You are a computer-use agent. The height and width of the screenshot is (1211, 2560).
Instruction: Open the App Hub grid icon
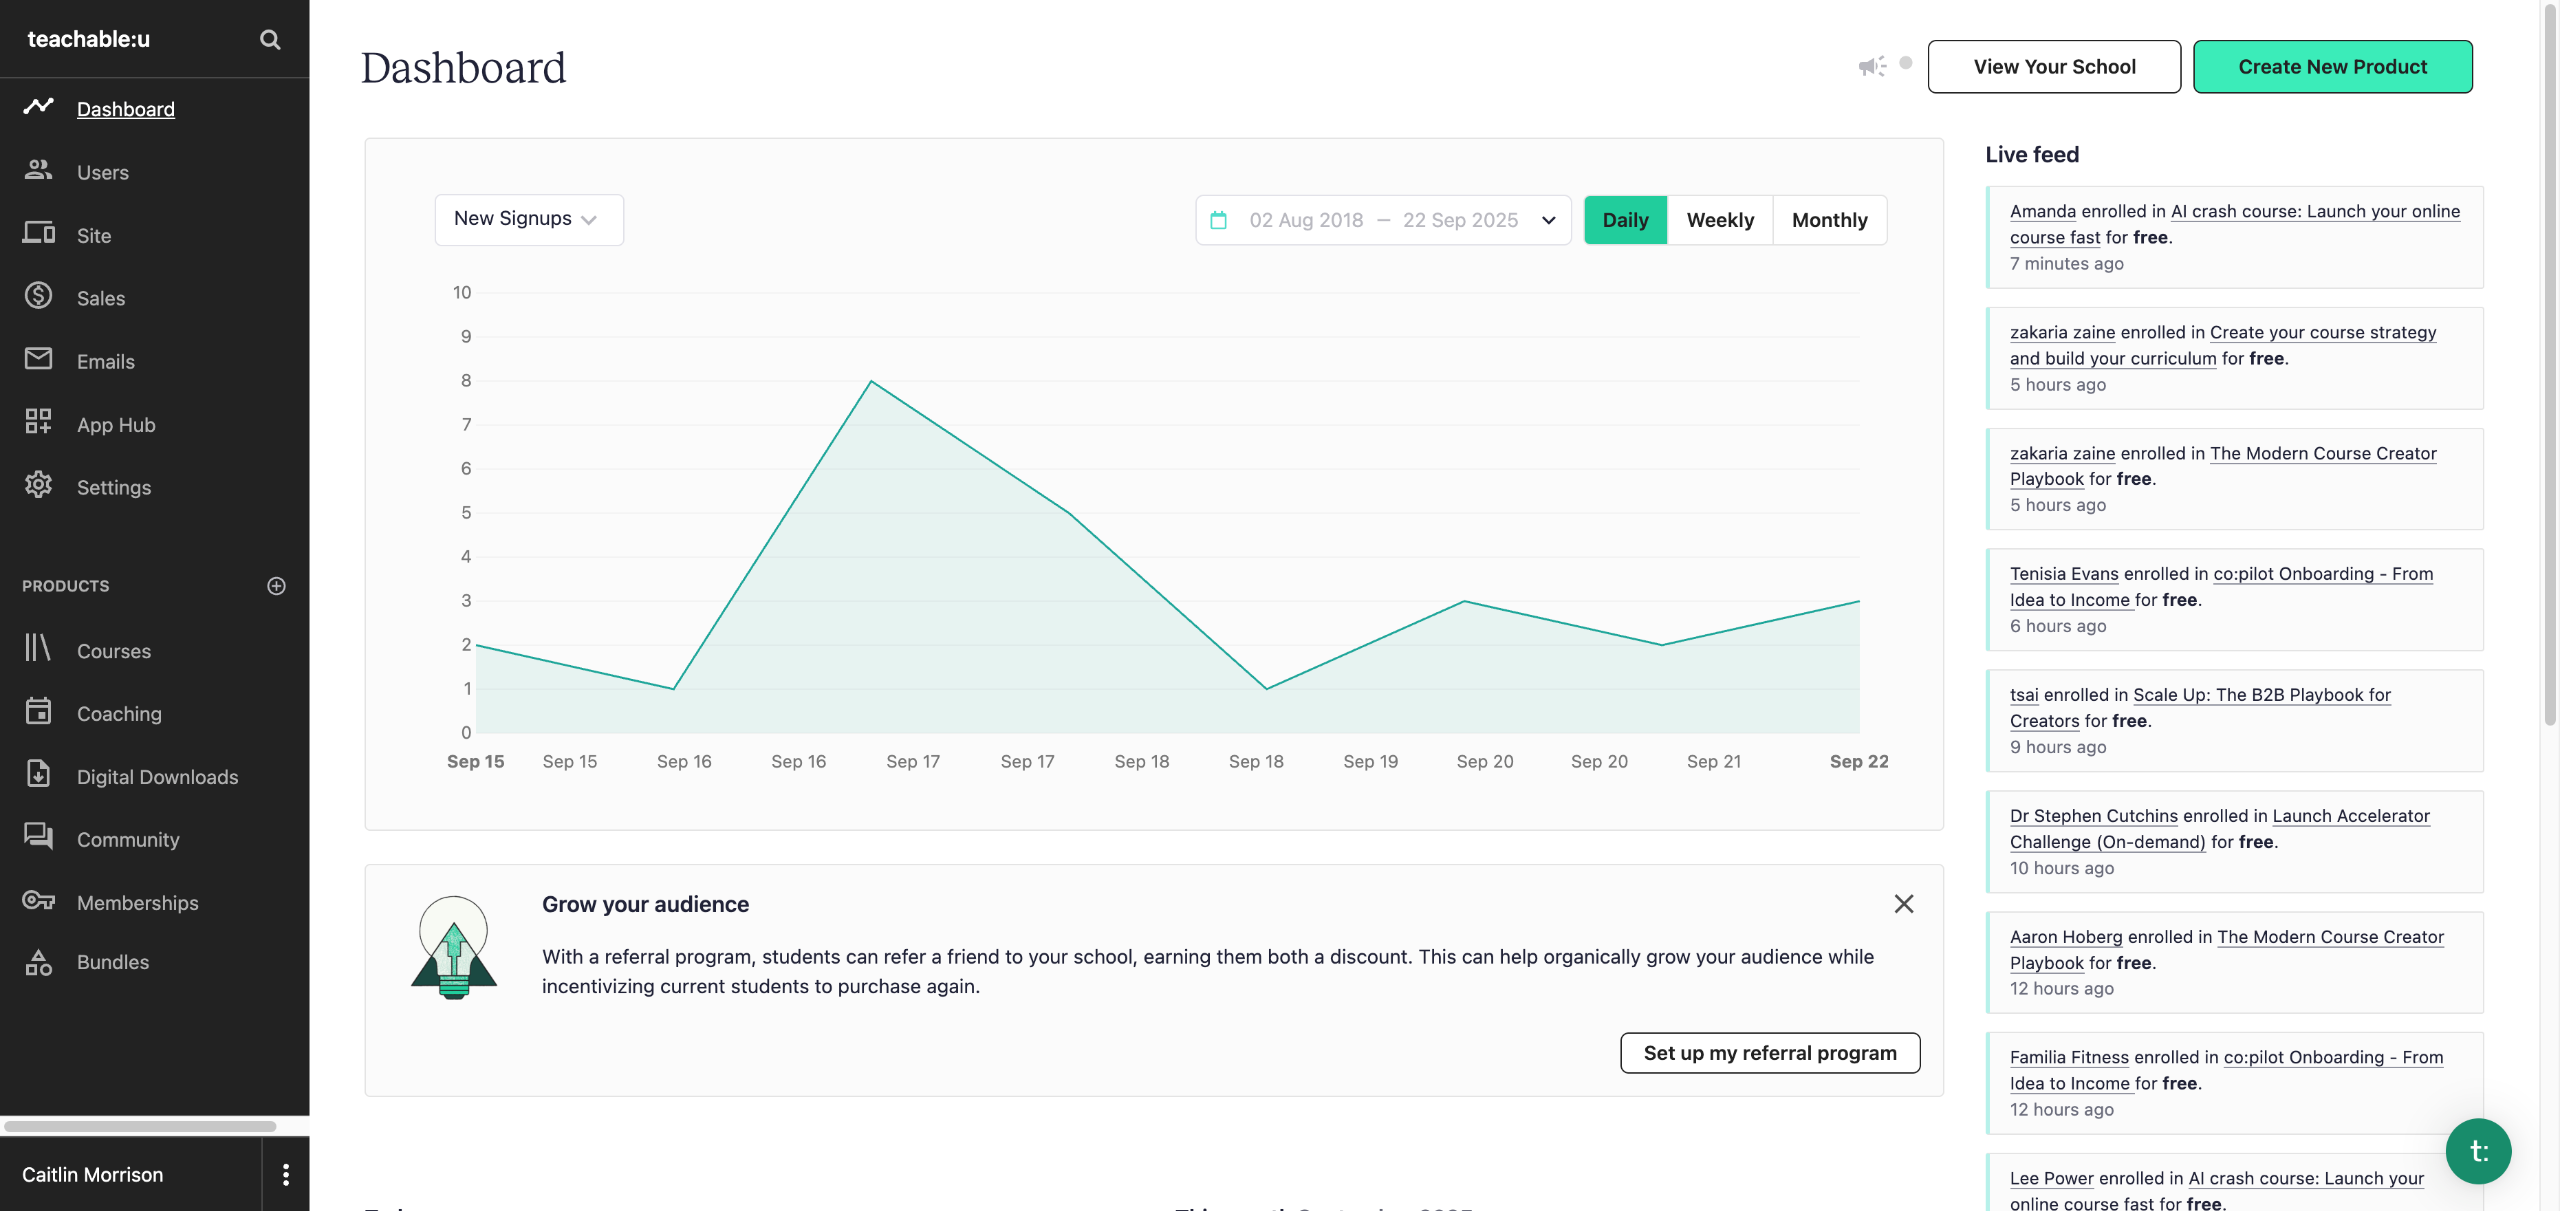click(x=38, y=423)
